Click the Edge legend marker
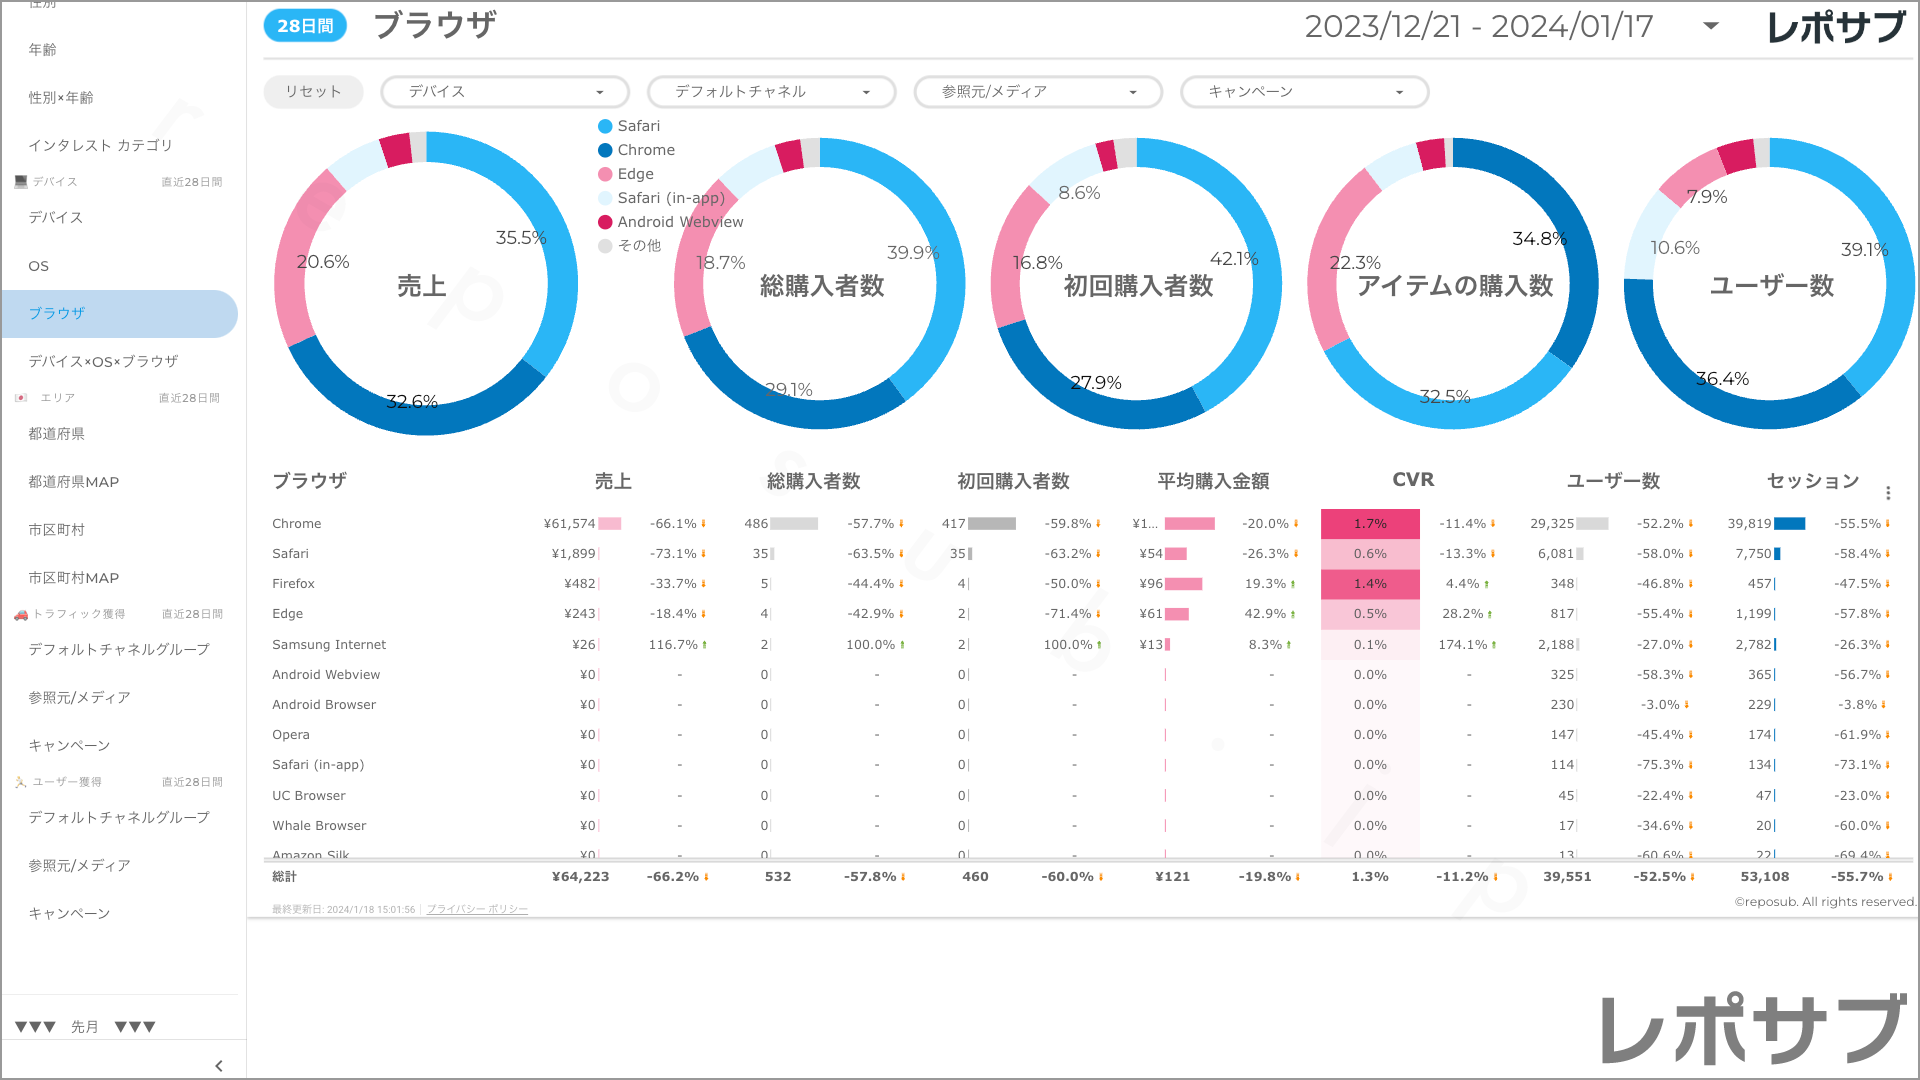The height and width of the screenshot is (1080, 1920). coord(605,174)
